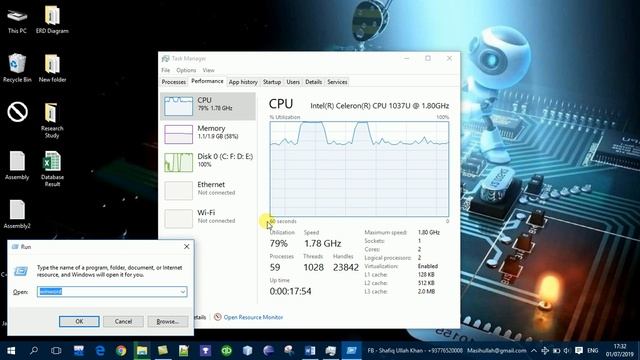Open Task Manager View menu

208,70
